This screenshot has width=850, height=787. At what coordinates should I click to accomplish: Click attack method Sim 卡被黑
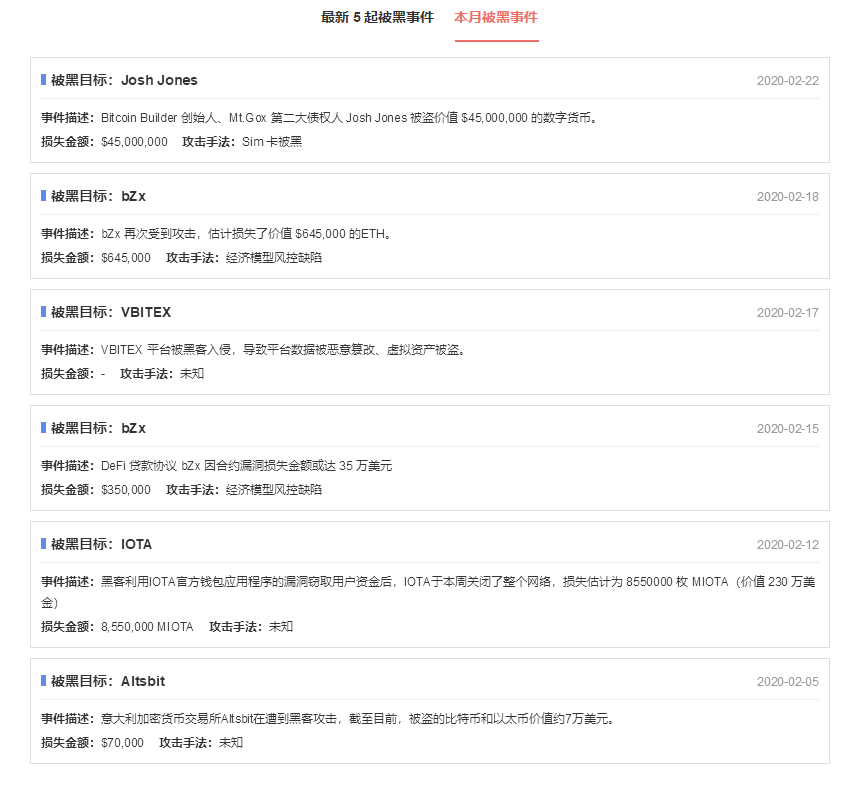(x=272, y=142)
